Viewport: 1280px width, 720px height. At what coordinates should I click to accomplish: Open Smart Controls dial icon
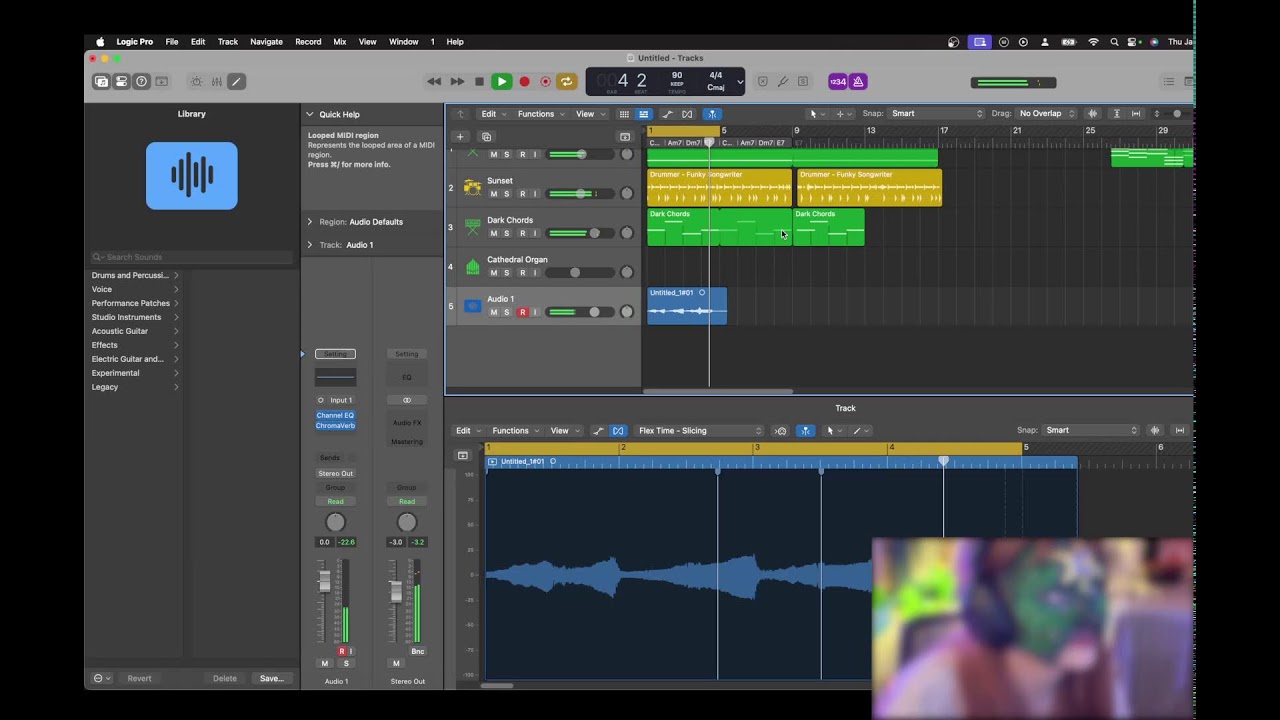pos(196,82)
